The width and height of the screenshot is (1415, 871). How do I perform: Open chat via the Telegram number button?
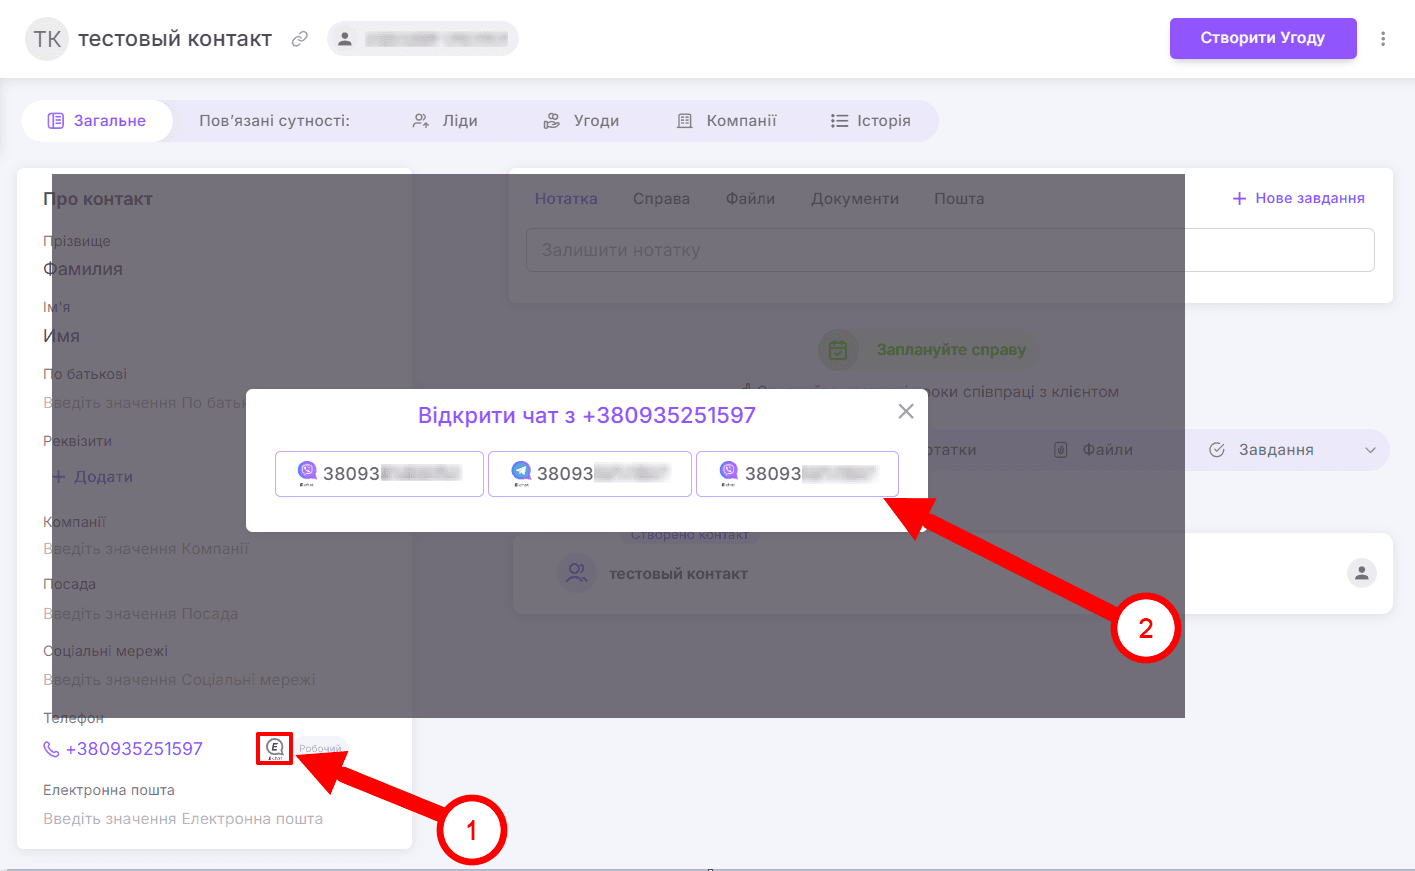click(x=590, y=474)
